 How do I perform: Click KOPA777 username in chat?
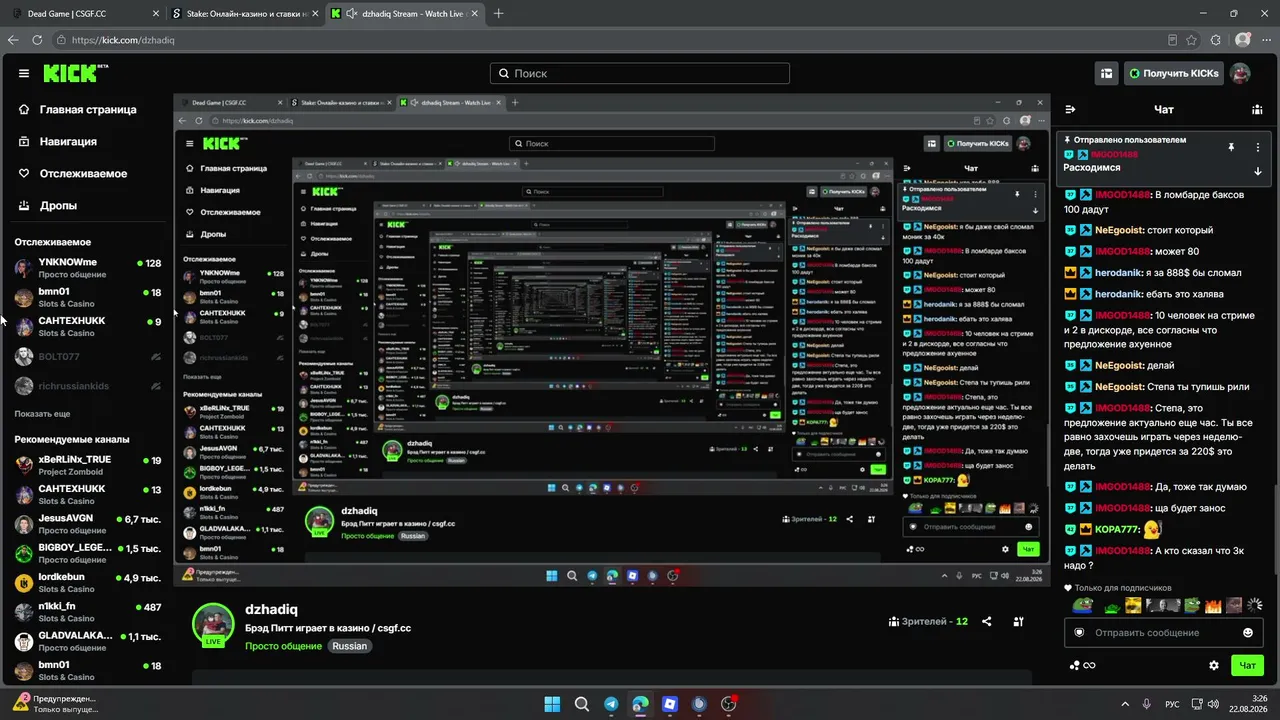point(1117,529)
